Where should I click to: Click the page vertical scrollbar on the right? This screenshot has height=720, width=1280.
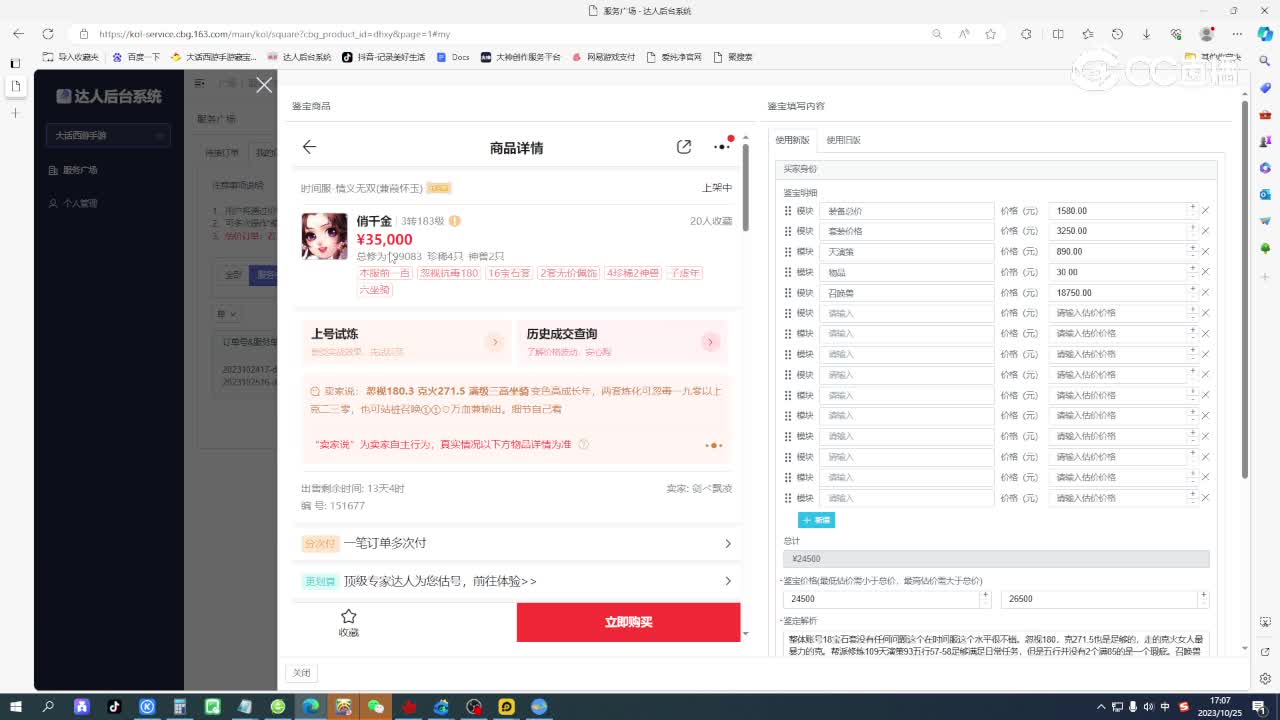[1245, 290]
